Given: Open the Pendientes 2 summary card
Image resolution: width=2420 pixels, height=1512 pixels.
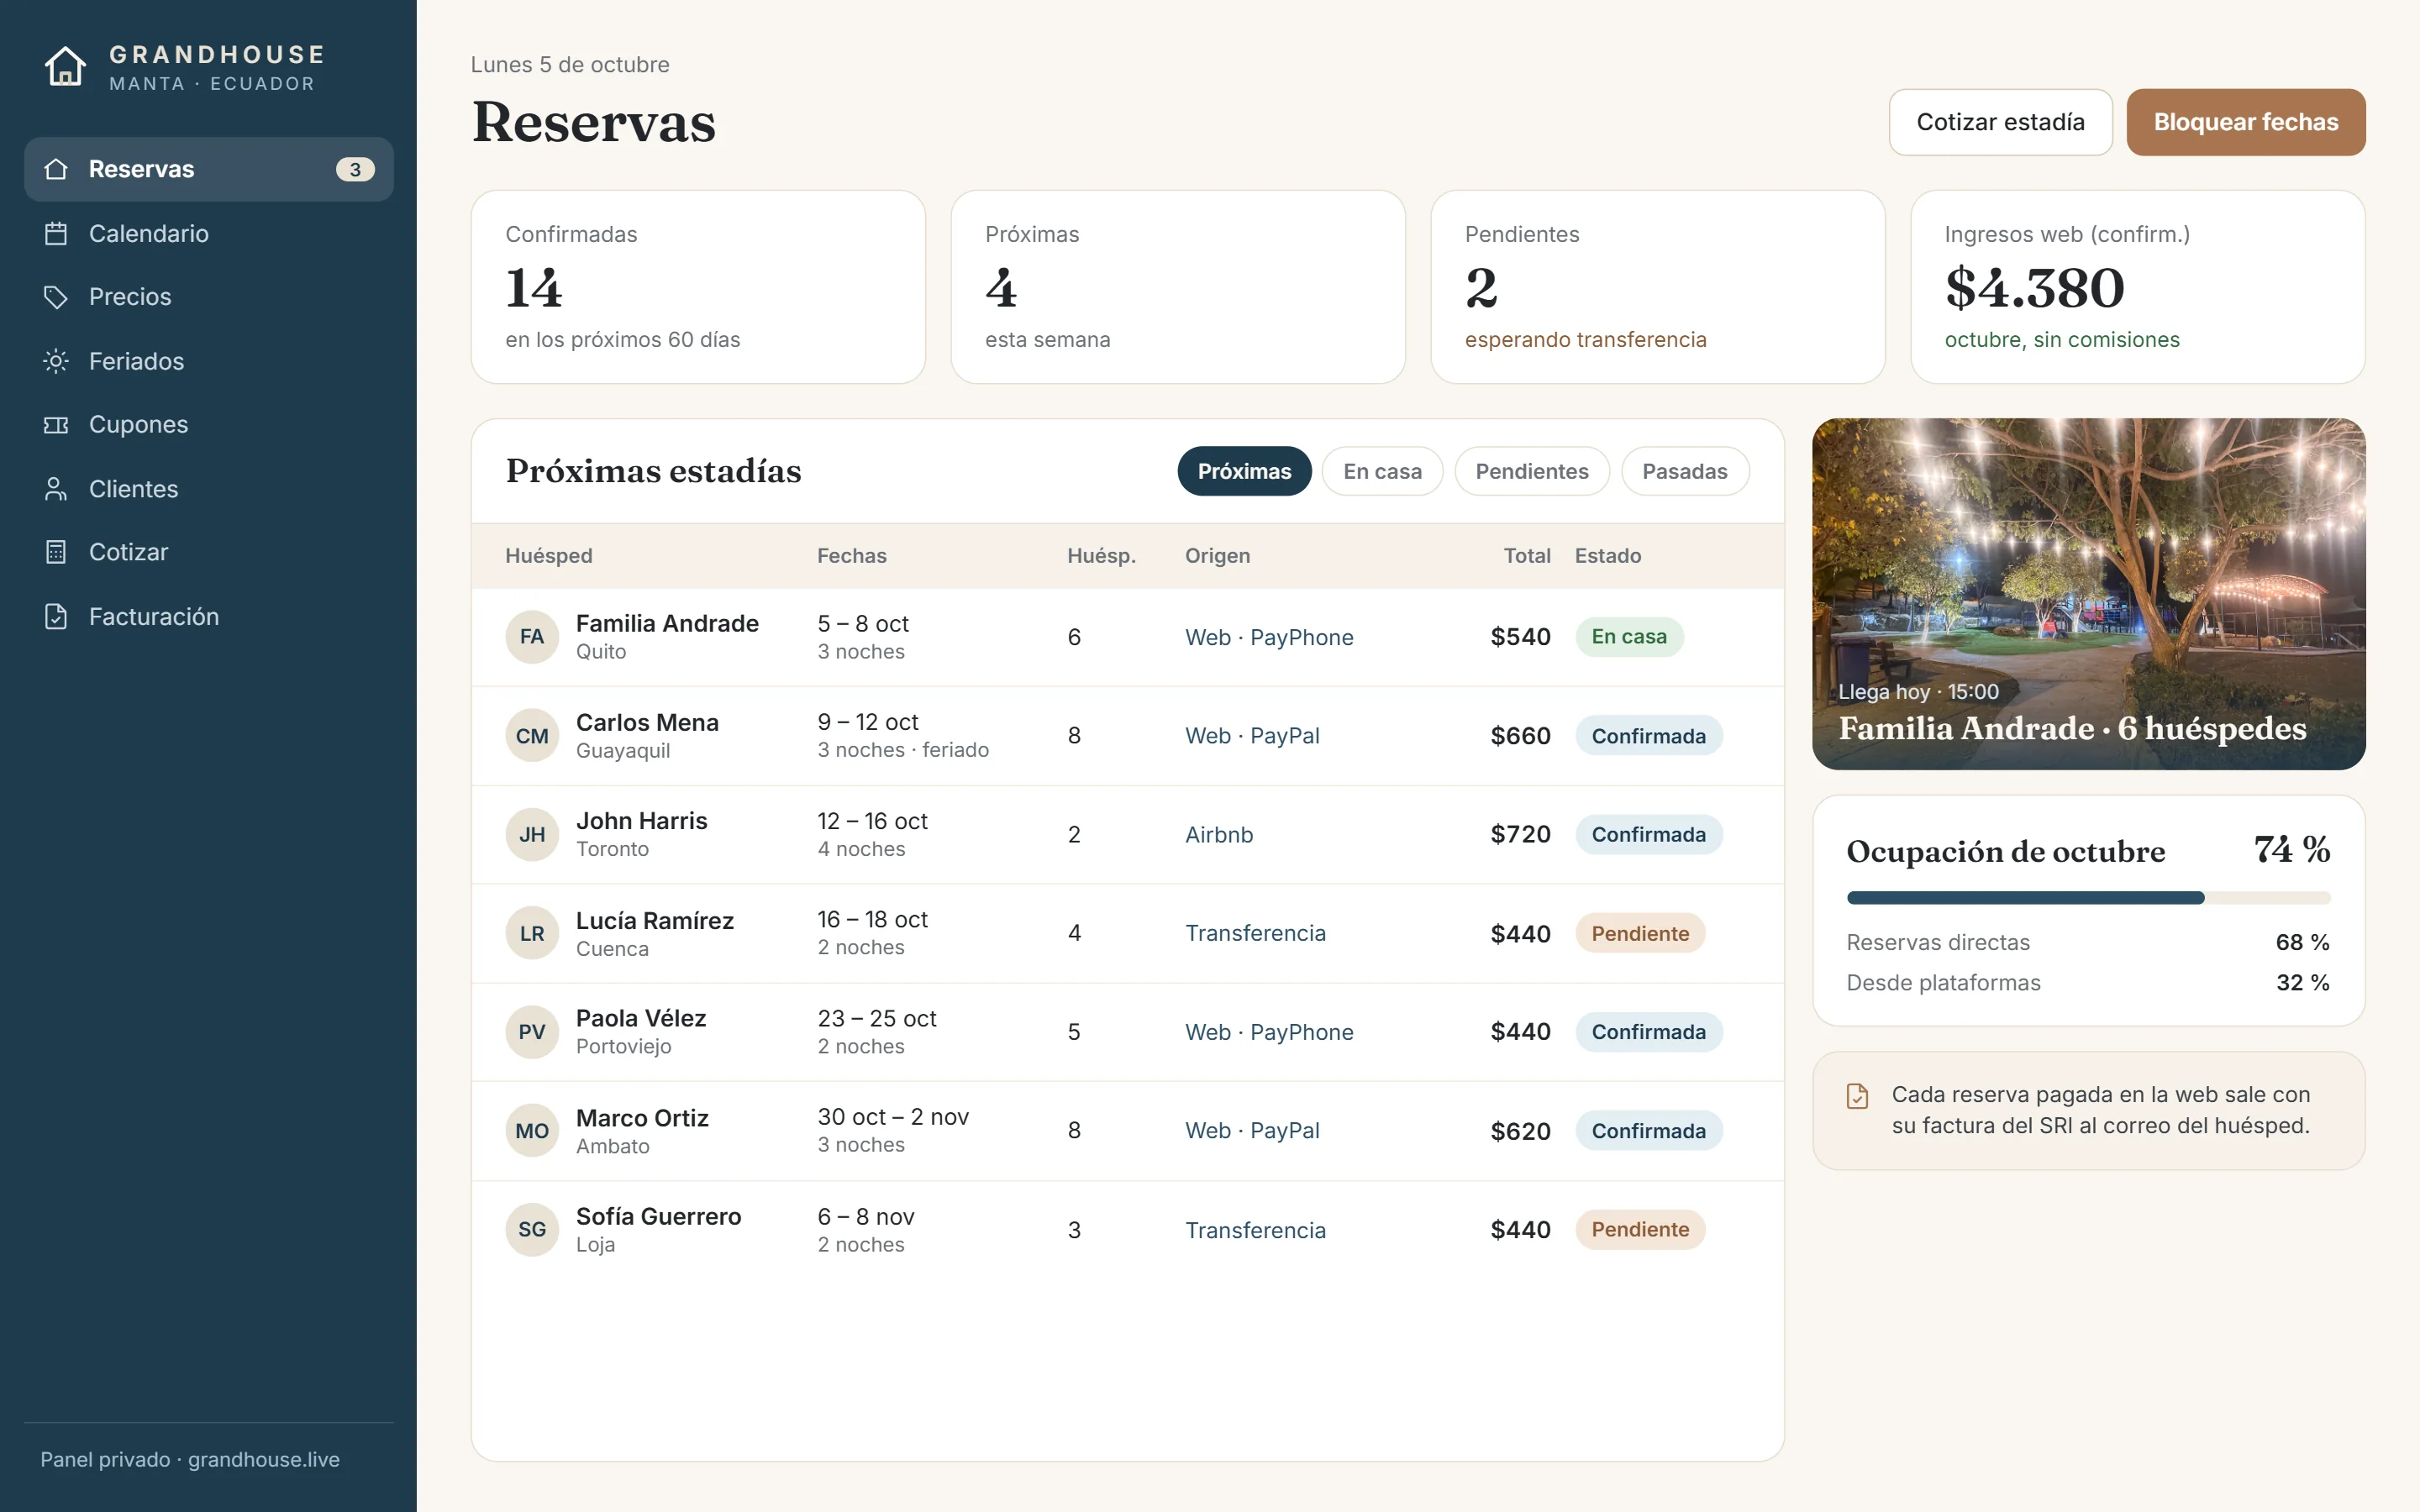Looking at the screenshot, I should click(x=1657, y=287).
